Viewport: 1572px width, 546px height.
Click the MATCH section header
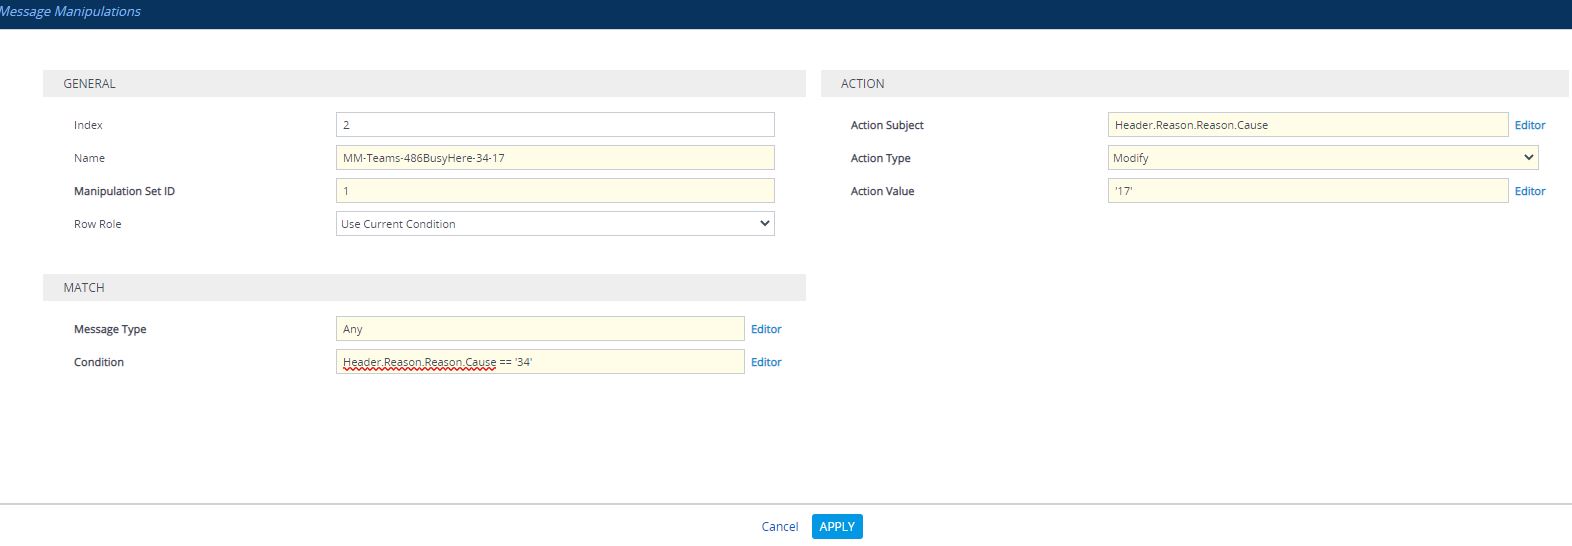point(84,288)
